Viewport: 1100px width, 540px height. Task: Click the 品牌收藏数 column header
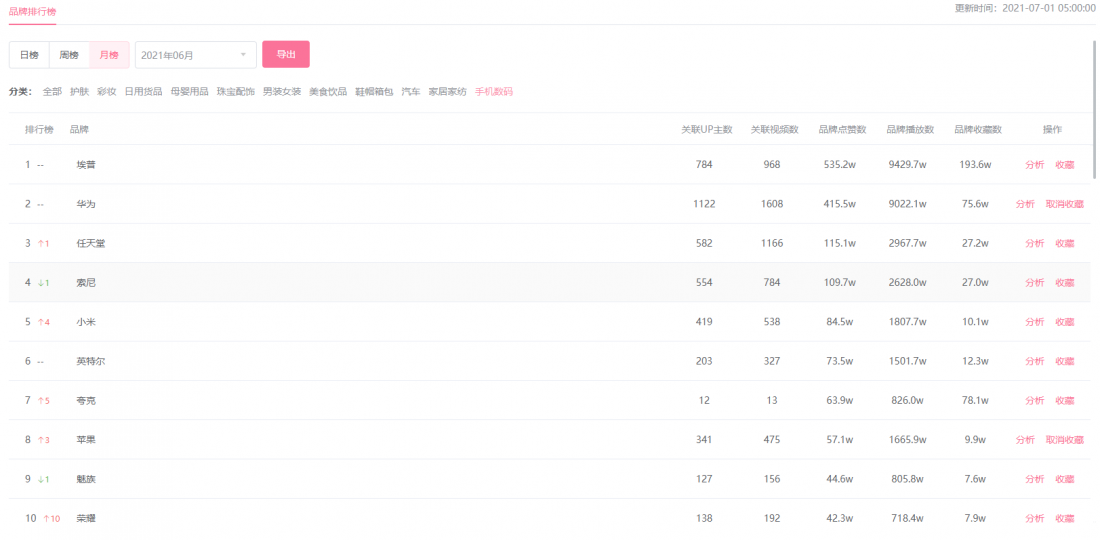(978, 130)
